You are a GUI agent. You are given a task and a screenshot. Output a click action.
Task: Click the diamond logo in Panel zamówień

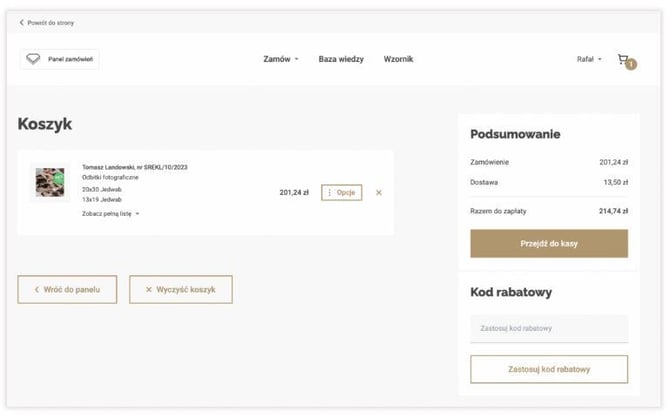[x=33, y=59]
